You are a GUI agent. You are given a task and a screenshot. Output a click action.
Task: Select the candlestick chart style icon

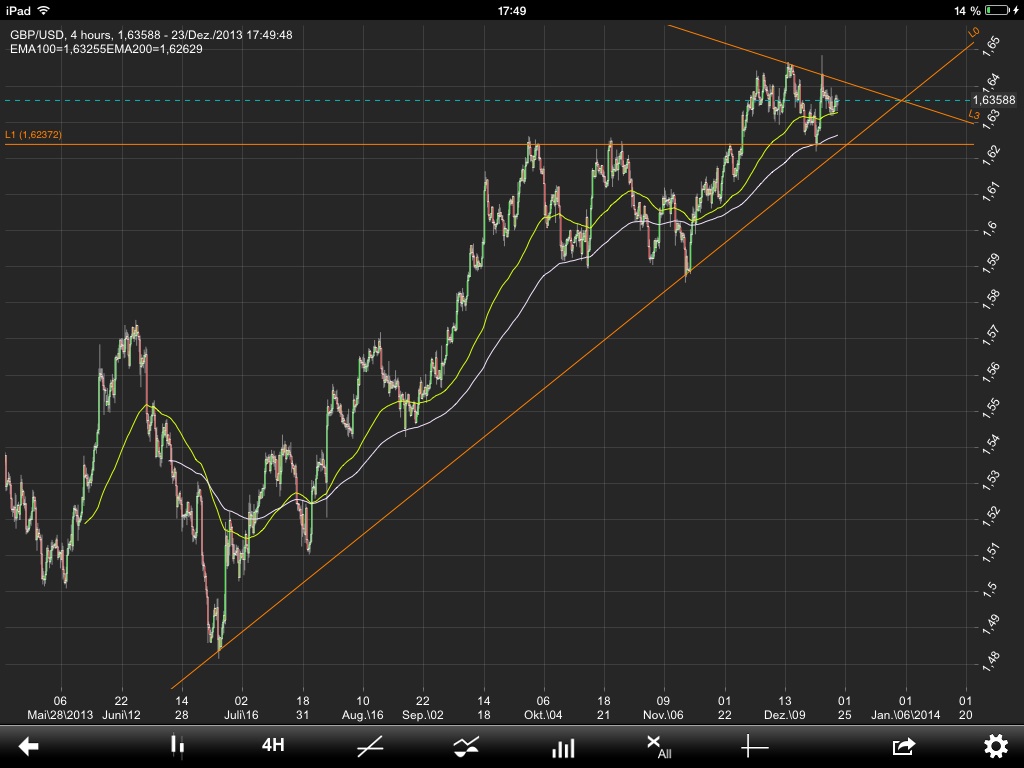pos(178,747)
